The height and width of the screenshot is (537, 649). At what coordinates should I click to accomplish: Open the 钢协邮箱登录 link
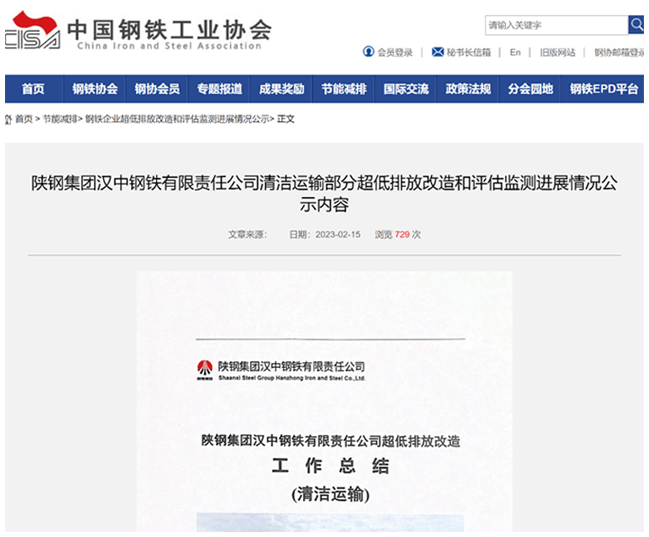(619, 52)
